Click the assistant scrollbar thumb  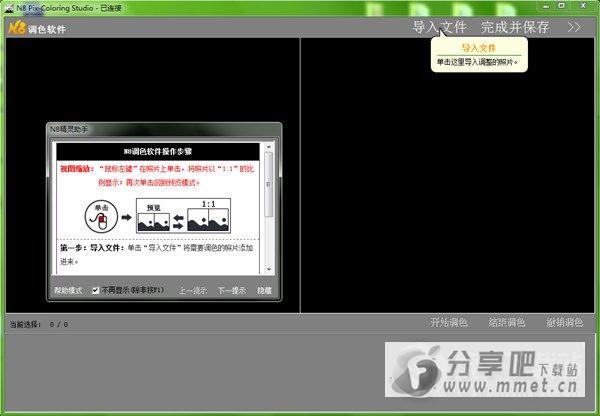click(x=269, y=184)
